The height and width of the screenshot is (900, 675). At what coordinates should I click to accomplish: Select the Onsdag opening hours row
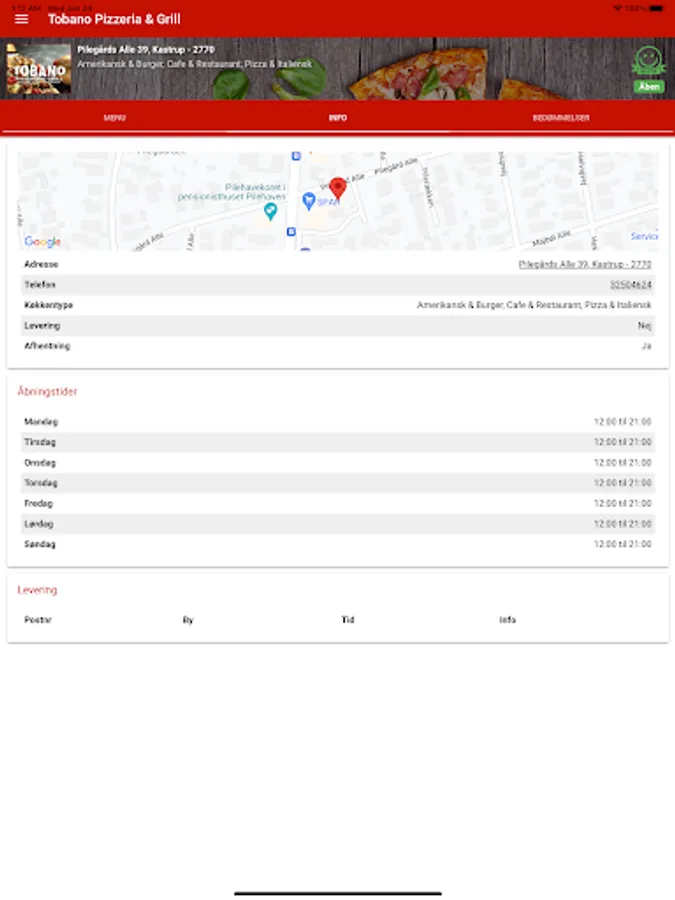point(338,463)
